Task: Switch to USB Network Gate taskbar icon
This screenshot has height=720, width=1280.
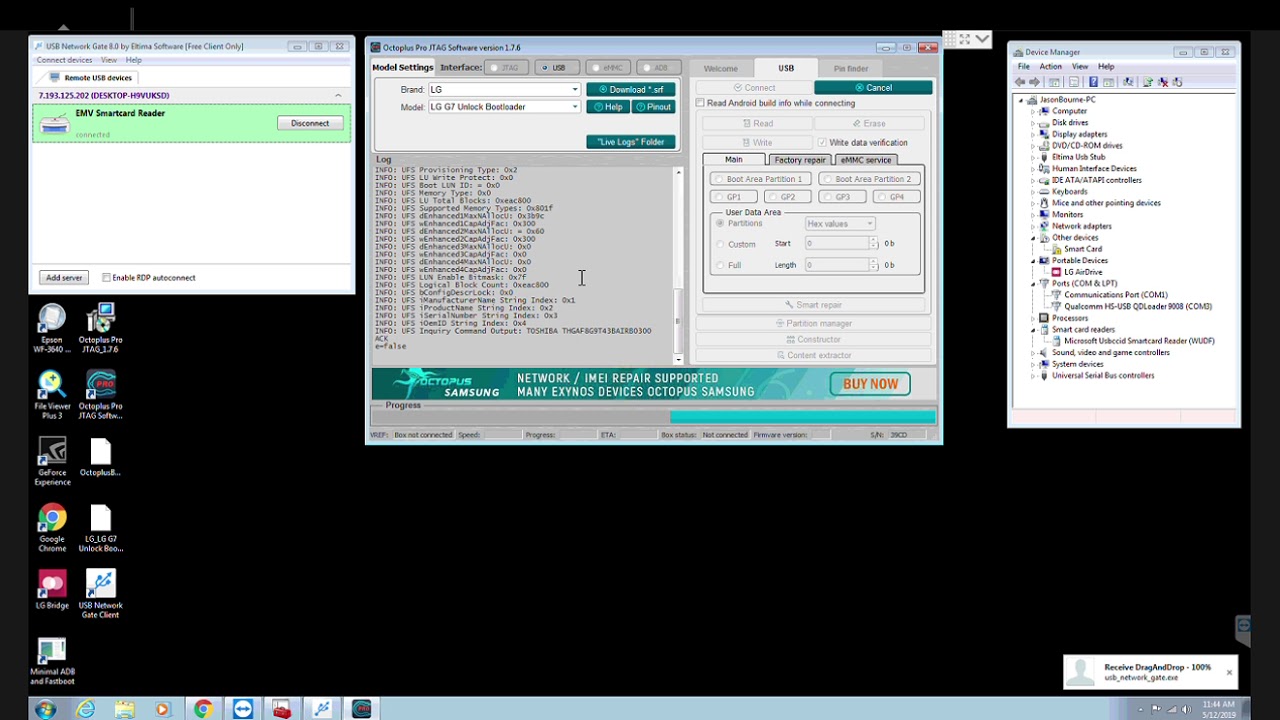Action: click(321, 709)
